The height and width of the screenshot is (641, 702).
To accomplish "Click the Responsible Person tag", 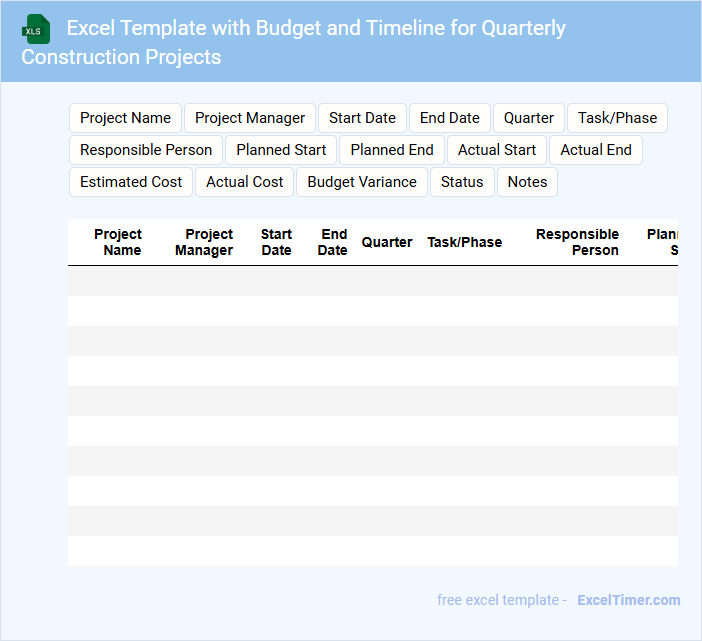I will click(146, 150).
